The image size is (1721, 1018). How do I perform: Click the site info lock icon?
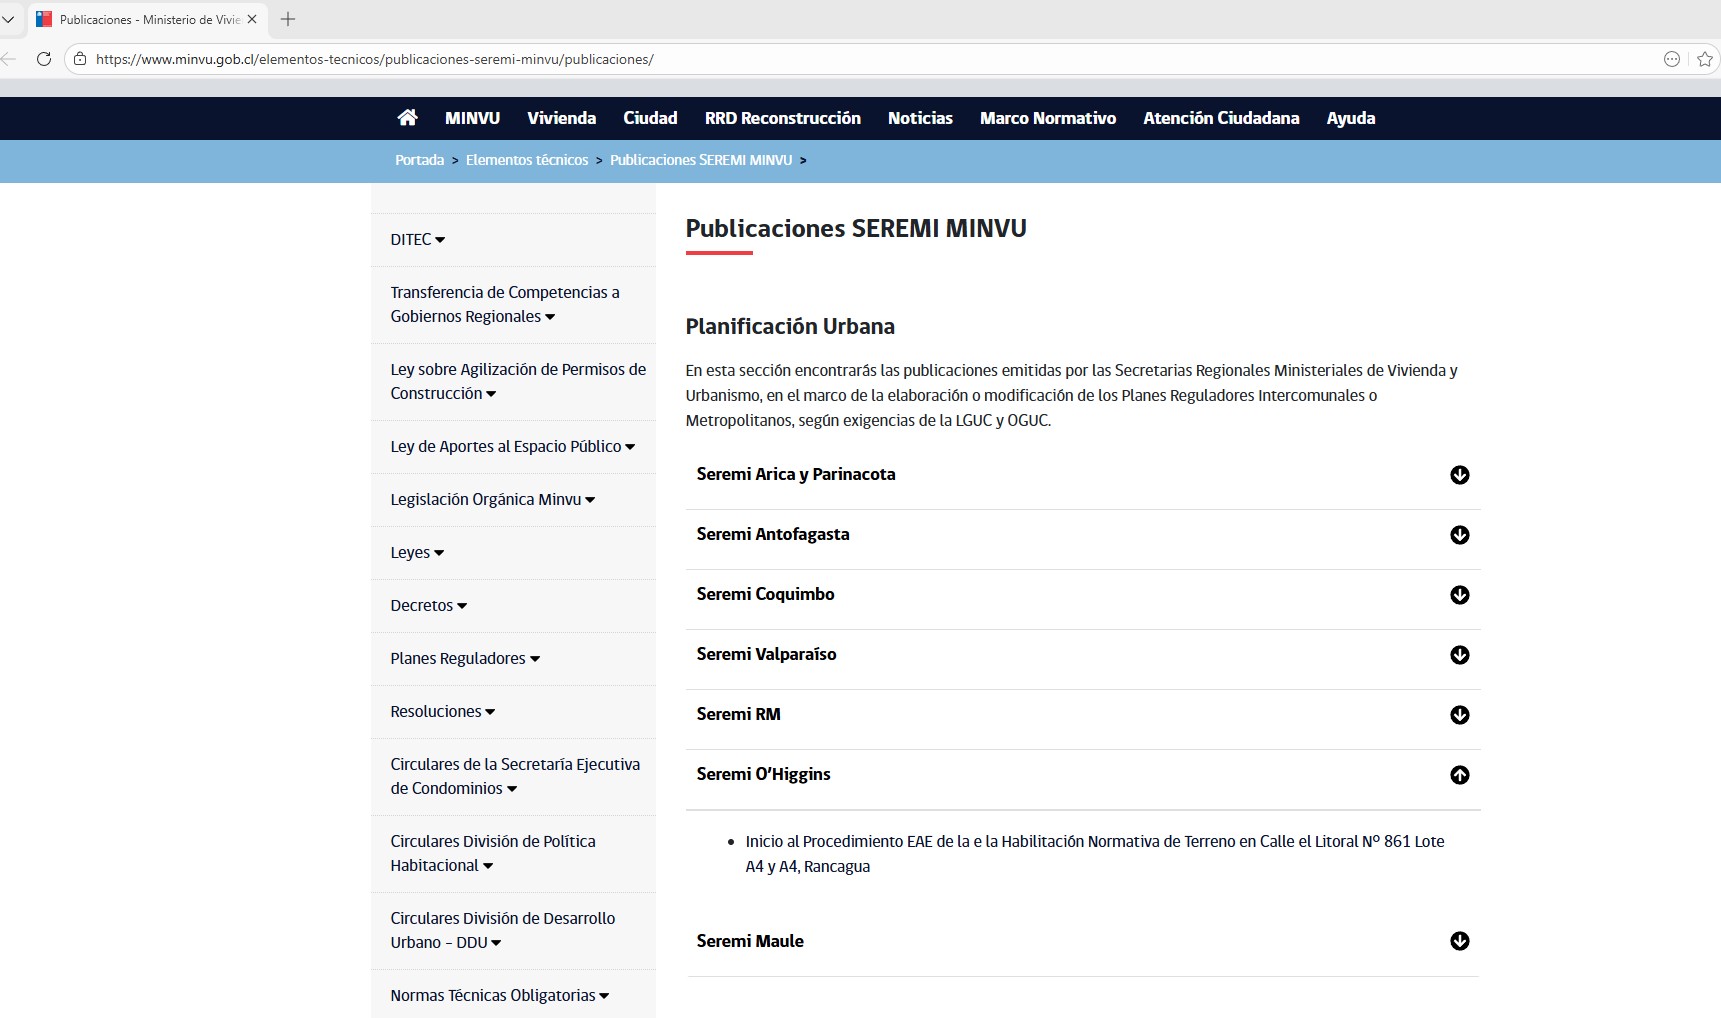click(x=80, y=59)
